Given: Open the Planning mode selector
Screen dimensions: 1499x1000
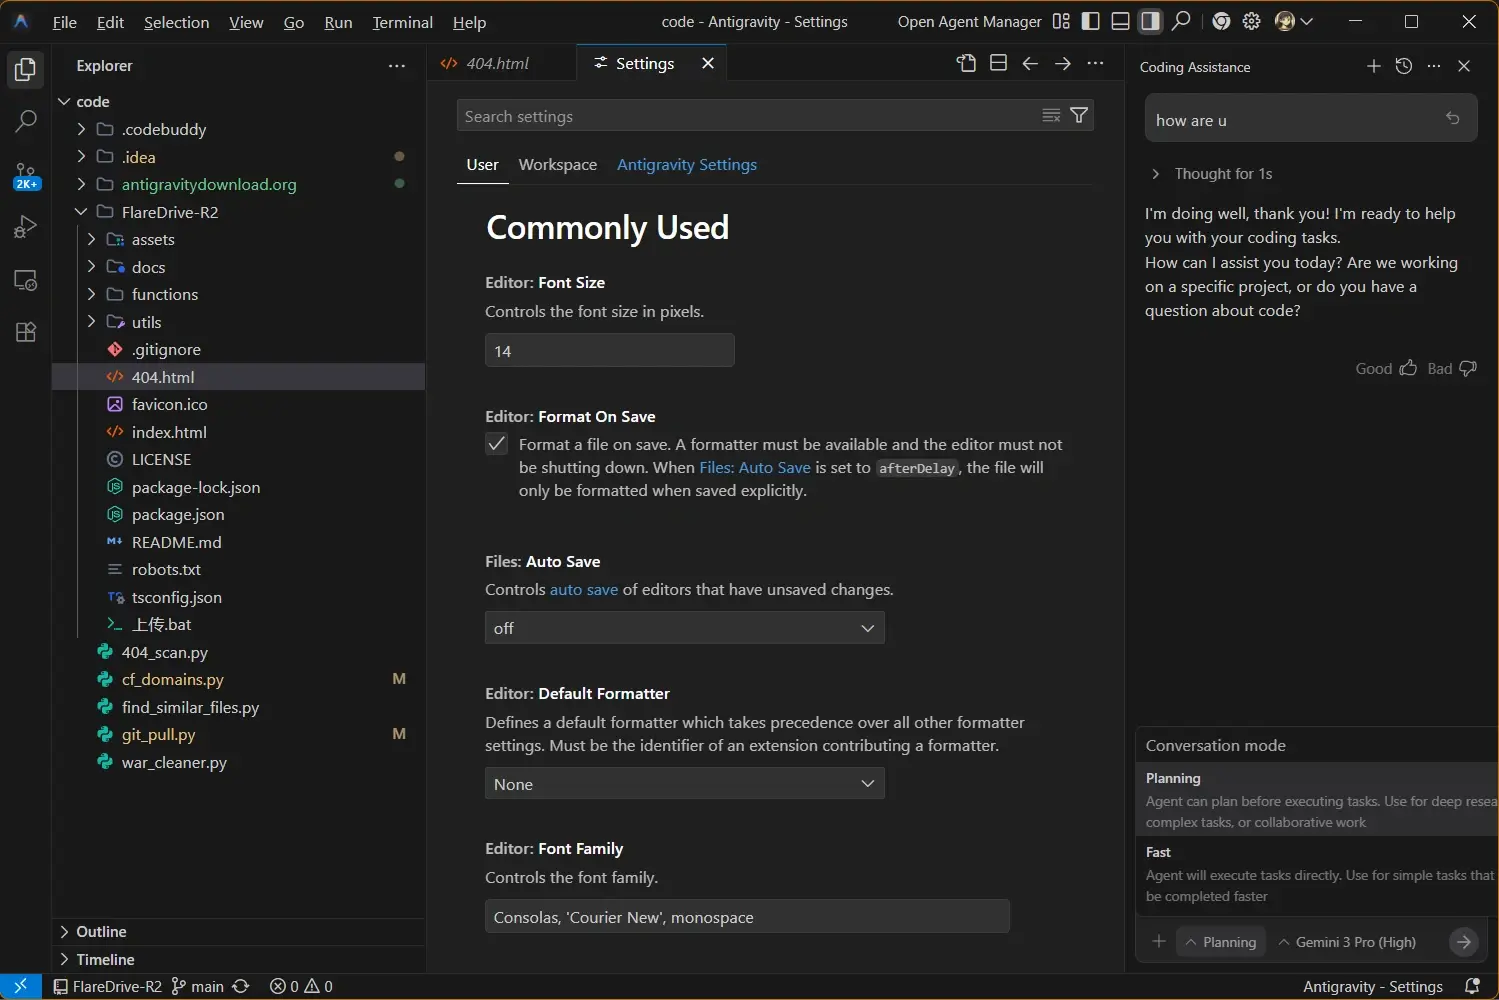Looking at the screenshot, I should (1221, 942).
